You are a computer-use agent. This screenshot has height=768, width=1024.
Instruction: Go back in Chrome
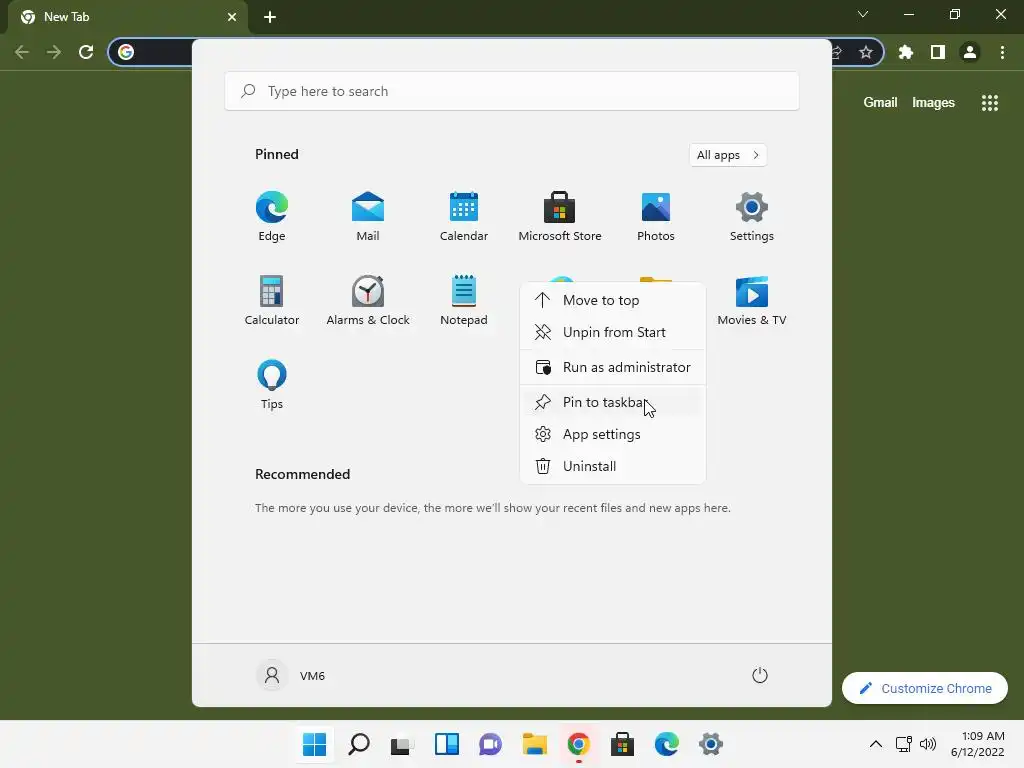[22, 52]
